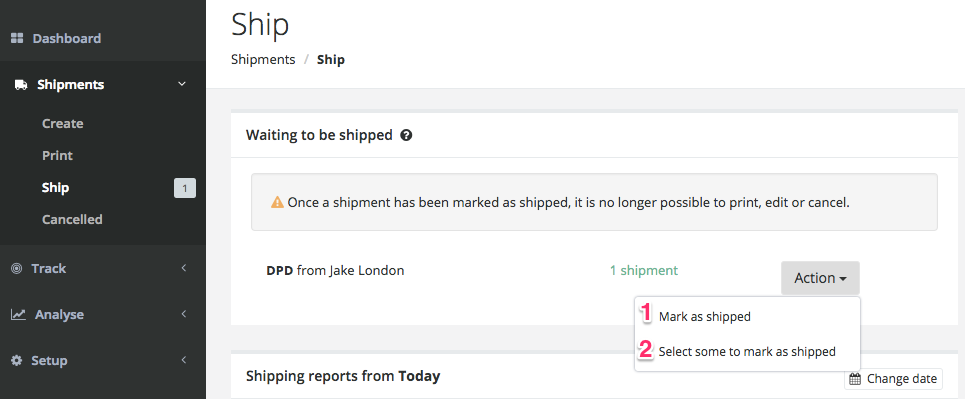The width and height of the screenshot is (965, 399).
Task: Click the Shipments breadcrumb link
Action: 263,60
